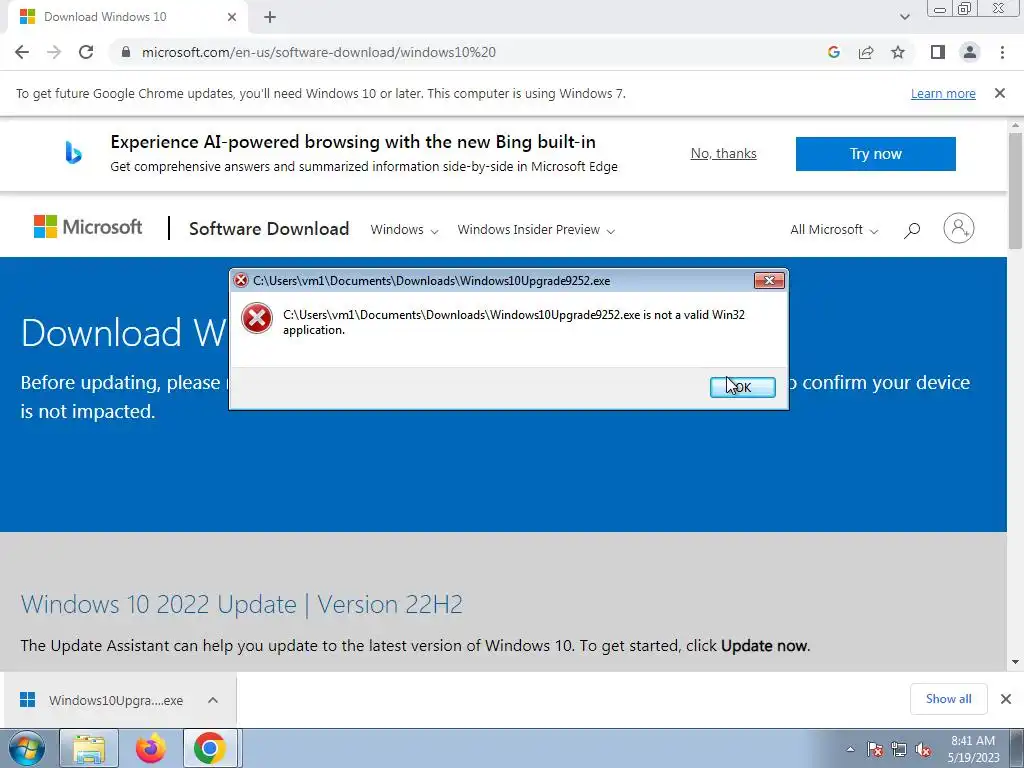Open Firefox from the taskbar
This screenshot has height=768, width=1024.
pyautogui.click(x=150, y=748)
